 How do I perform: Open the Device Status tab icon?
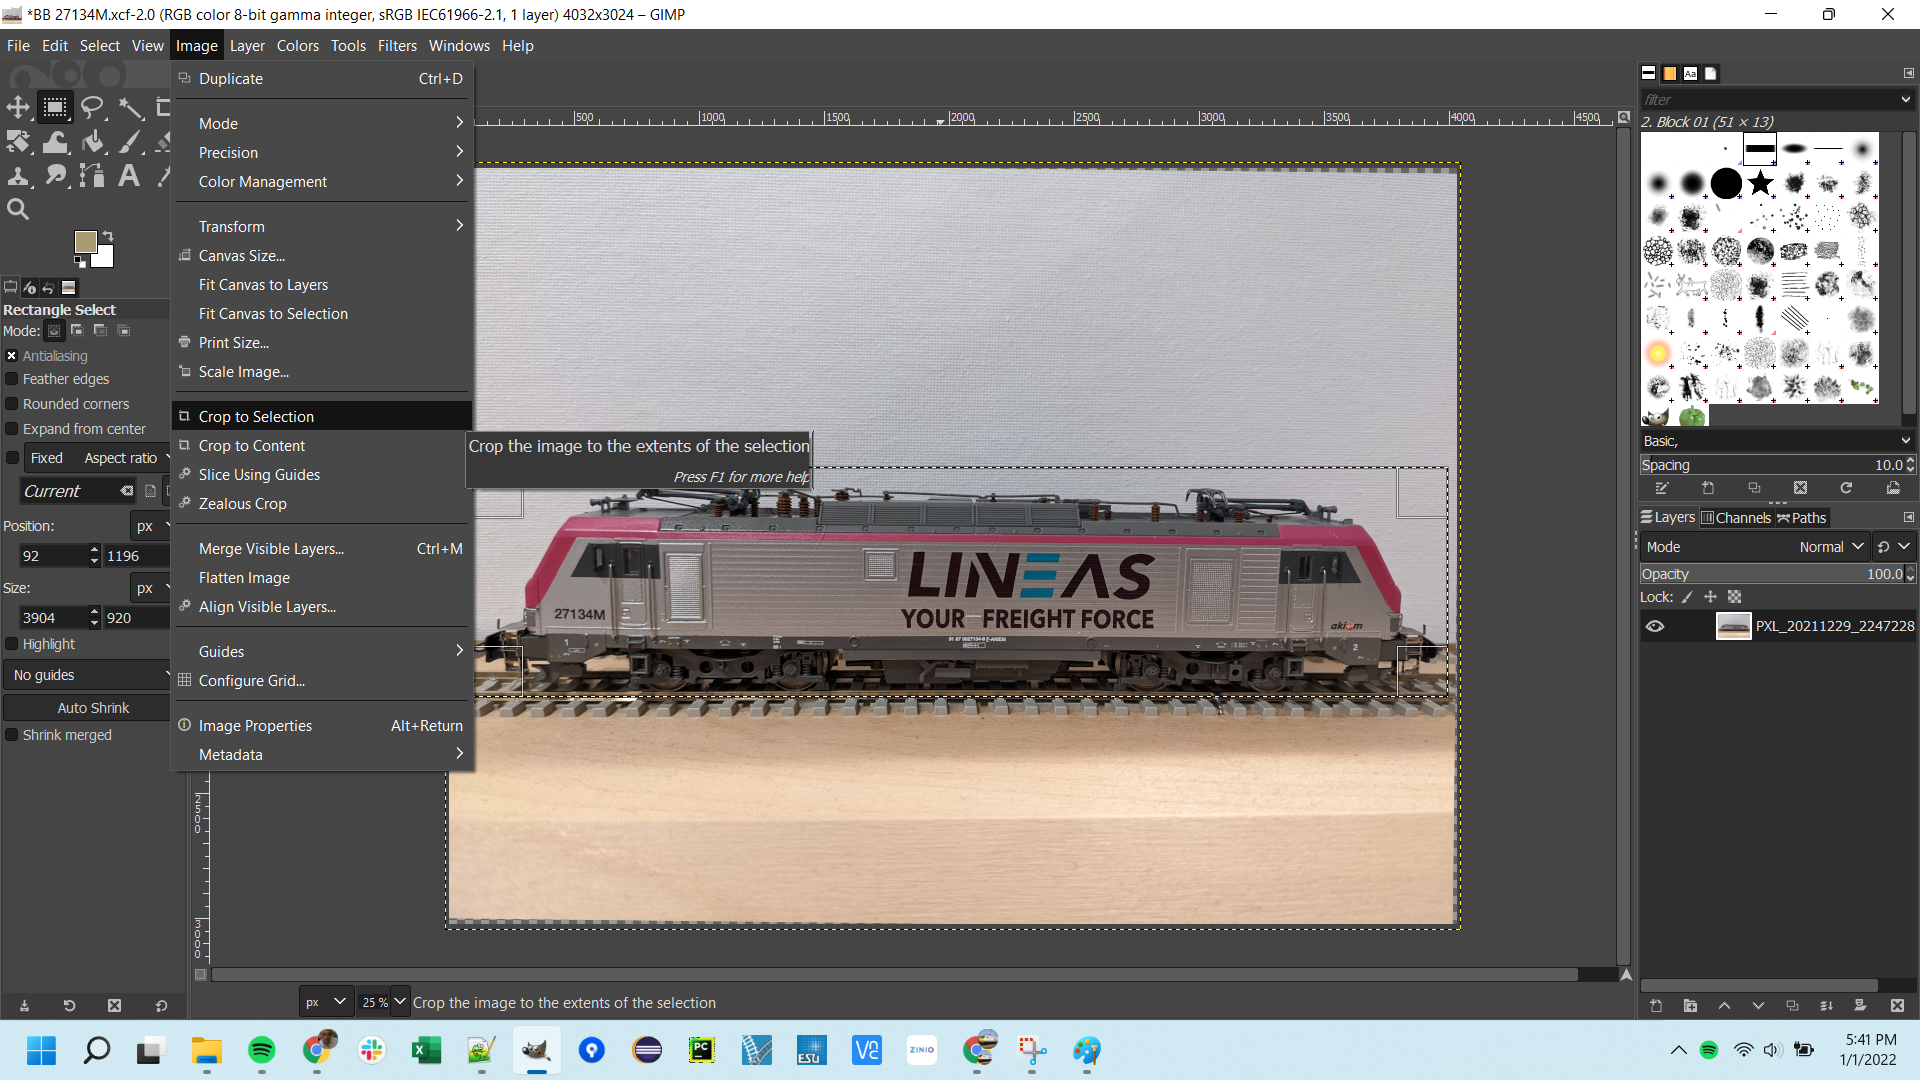tap(30, 288)
